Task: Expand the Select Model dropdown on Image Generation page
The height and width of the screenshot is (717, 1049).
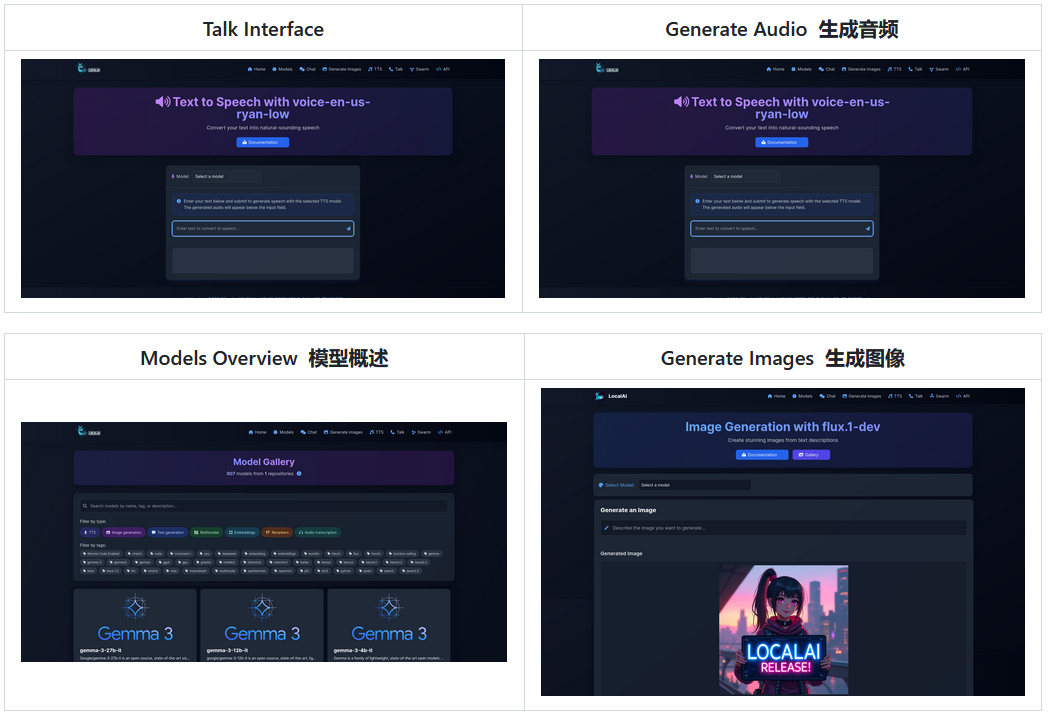Action: click(694, 486)
